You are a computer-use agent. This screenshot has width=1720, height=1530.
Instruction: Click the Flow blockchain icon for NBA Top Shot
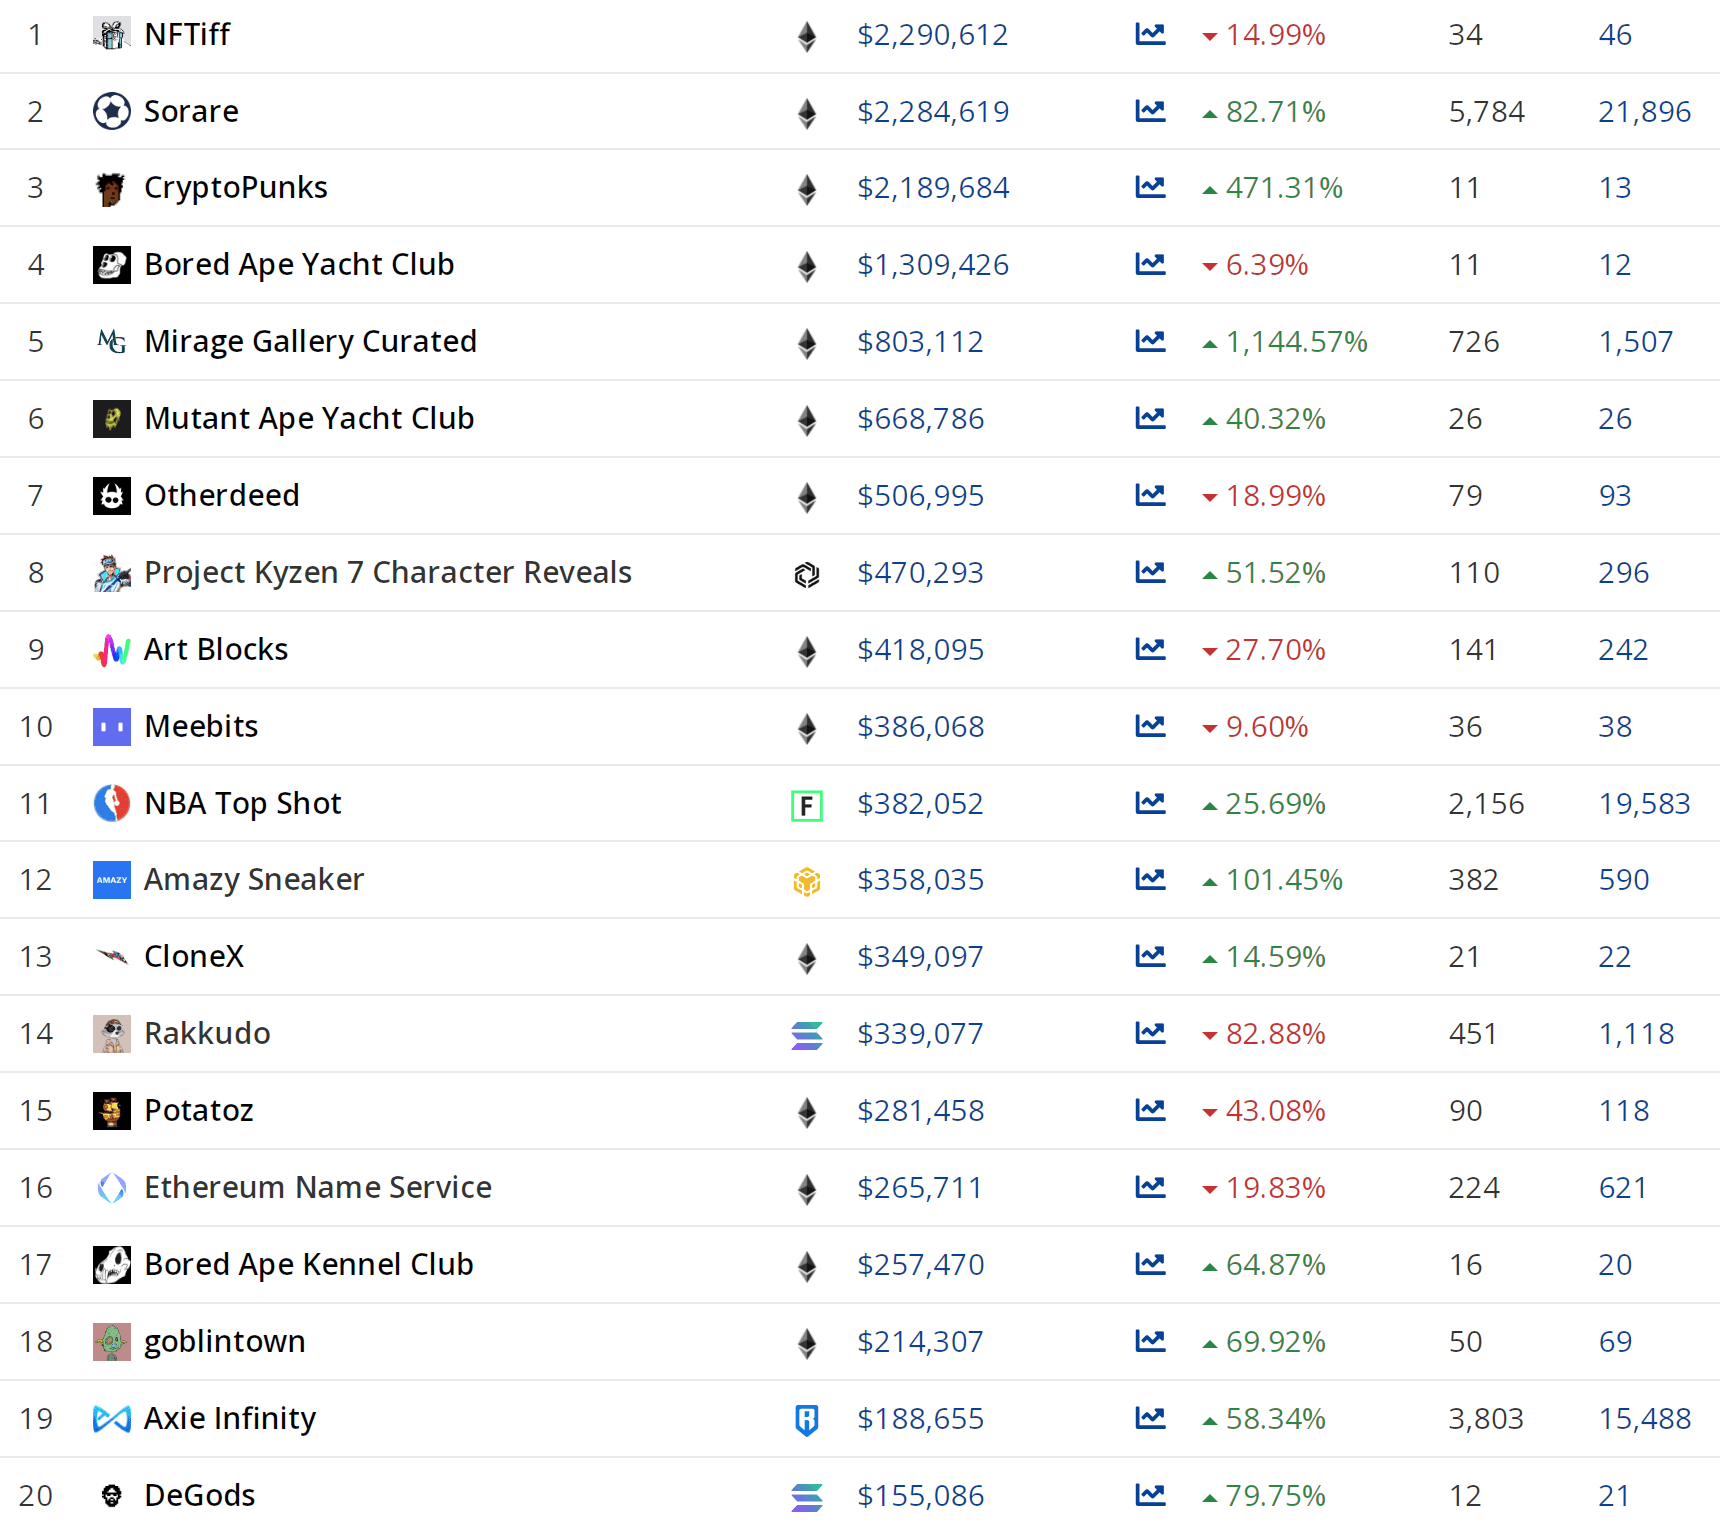pos(807,805)
